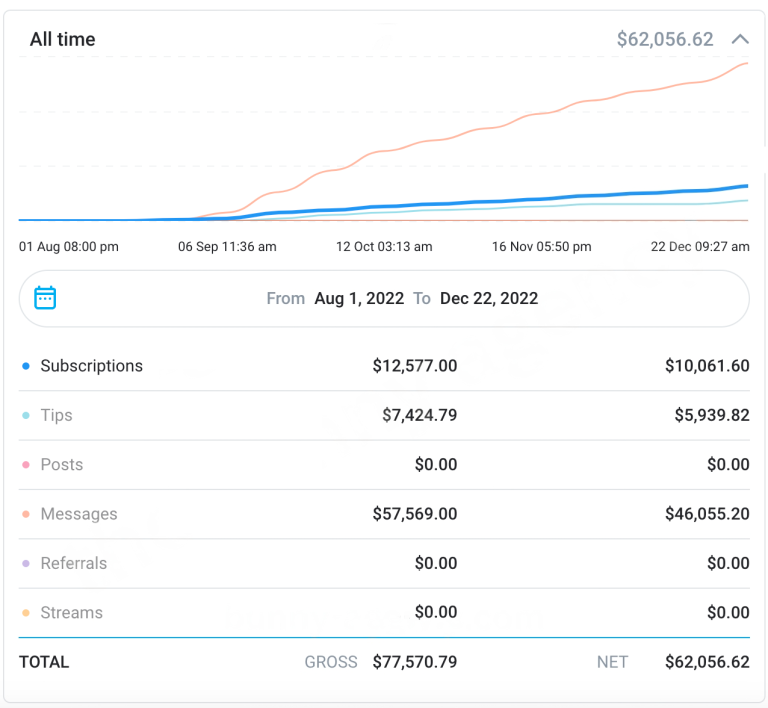The height and width of the screenshot is (708, 768).
Task: Click the All time heading
Action: [62, 40]
